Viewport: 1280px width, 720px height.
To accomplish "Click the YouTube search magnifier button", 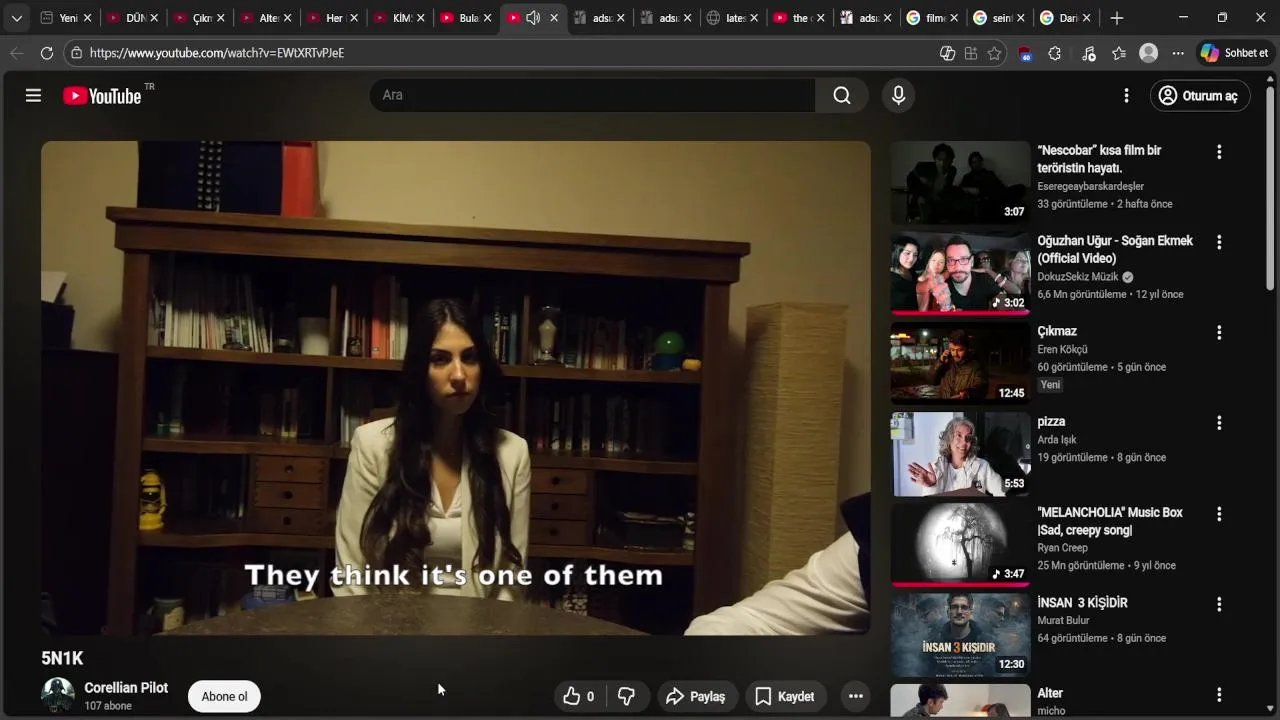I will pos(842,95).
